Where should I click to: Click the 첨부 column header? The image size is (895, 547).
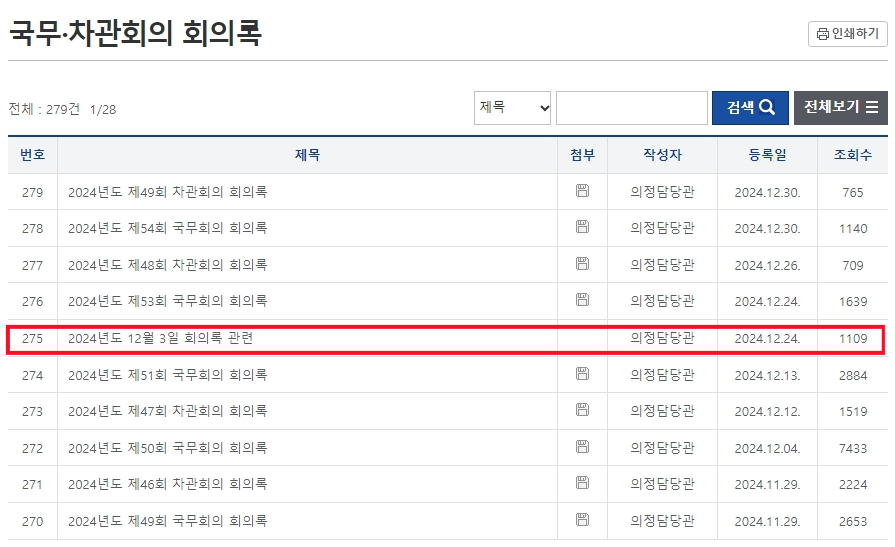582,155
